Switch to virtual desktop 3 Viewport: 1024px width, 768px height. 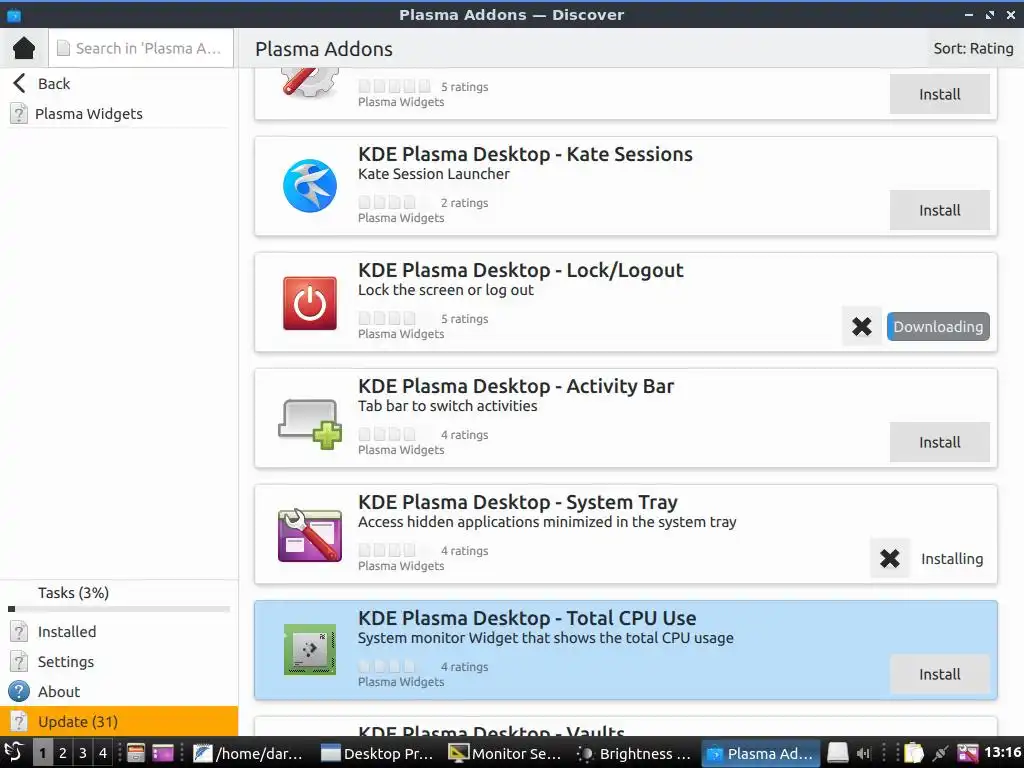[x=83, y=753]
